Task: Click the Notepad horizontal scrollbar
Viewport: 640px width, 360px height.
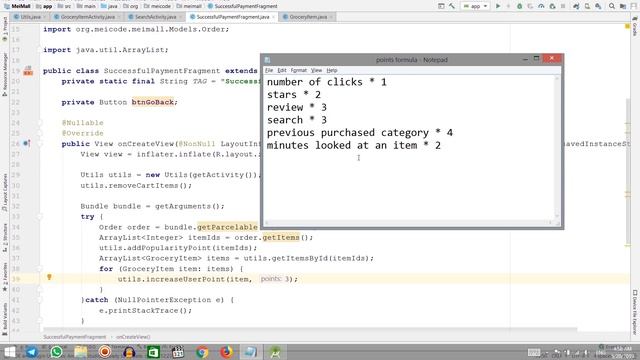Action: 409,222
